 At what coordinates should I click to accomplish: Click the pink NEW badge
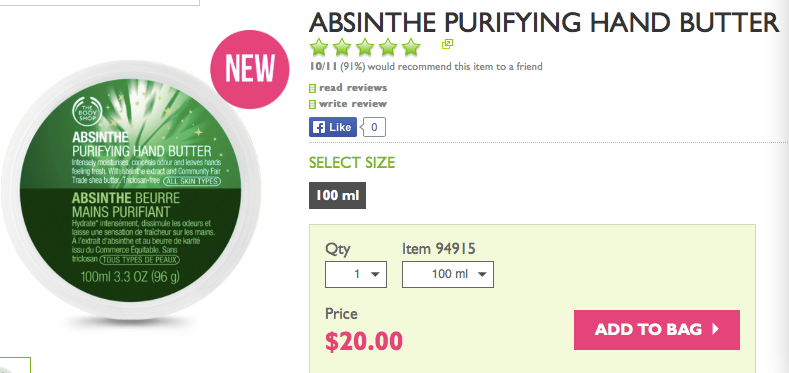(250, 69)
